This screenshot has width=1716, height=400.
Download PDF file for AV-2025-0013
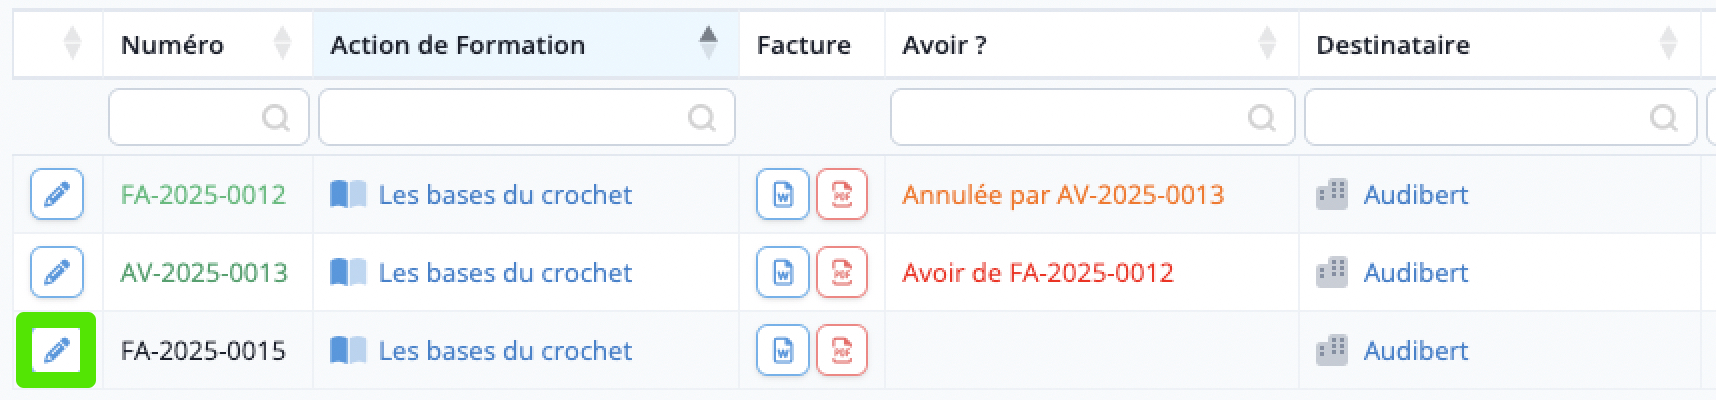pyautogui.click(x=842, y=272)
